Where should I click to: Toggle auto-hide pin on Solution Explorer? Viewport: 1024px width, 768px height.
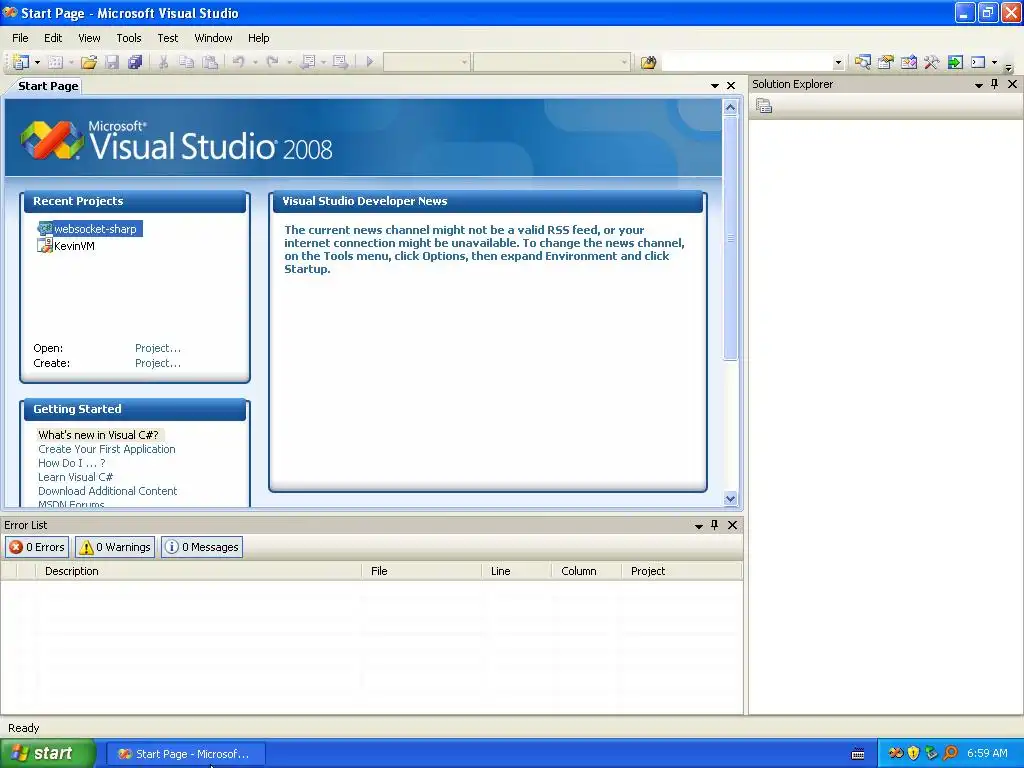tap(995, 84)
